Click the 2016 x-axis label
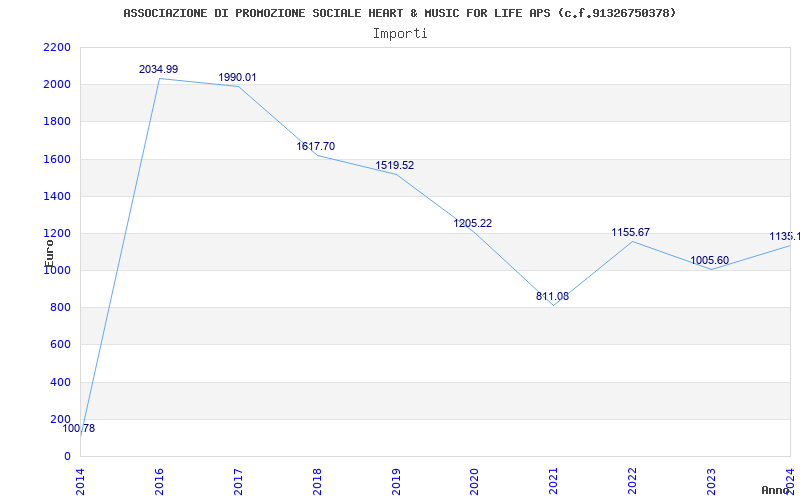 point(159,482)
